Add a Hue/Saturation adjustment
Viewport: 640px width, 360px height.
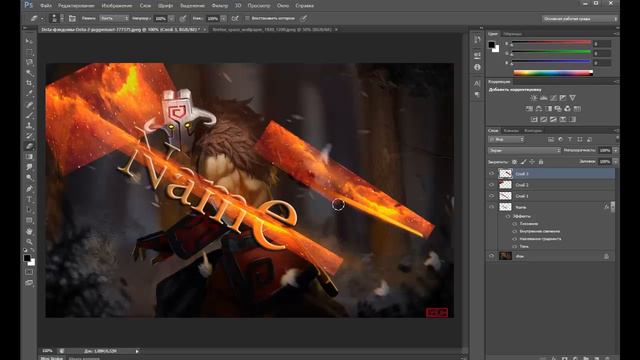click(x=529, y=109)
